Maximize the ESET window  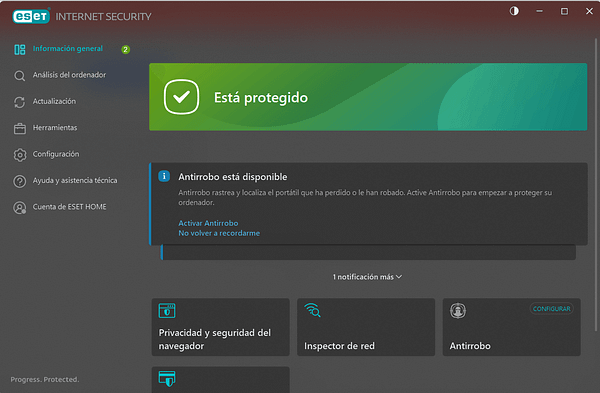[564, 11]
